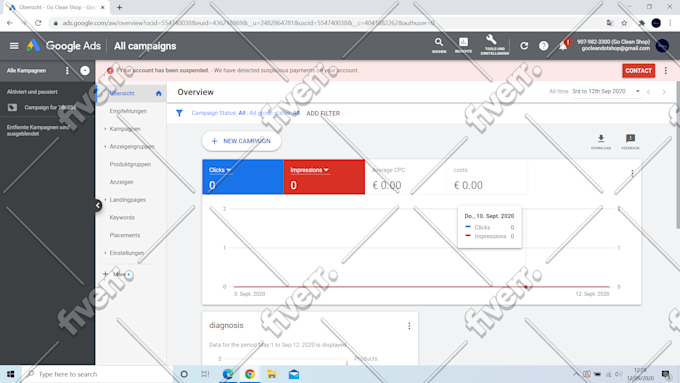This screenshot has width=680, height=383.
Task: Open Produktgruppen page
Action: (x=130, y=164)
